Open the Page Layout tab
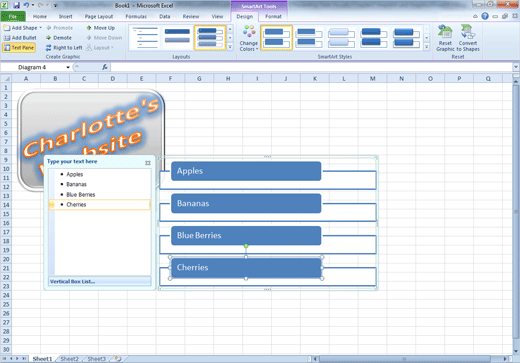Viewport: 520px width, 363px height. [x=99, y=16]
